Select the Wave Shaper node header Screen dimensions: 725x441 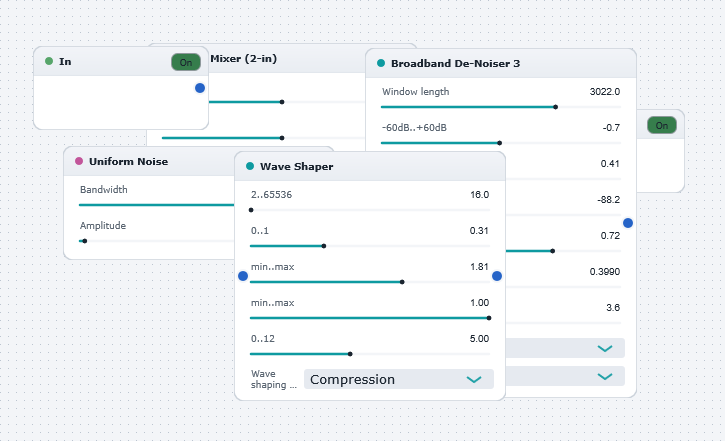[x=370, y=166]
